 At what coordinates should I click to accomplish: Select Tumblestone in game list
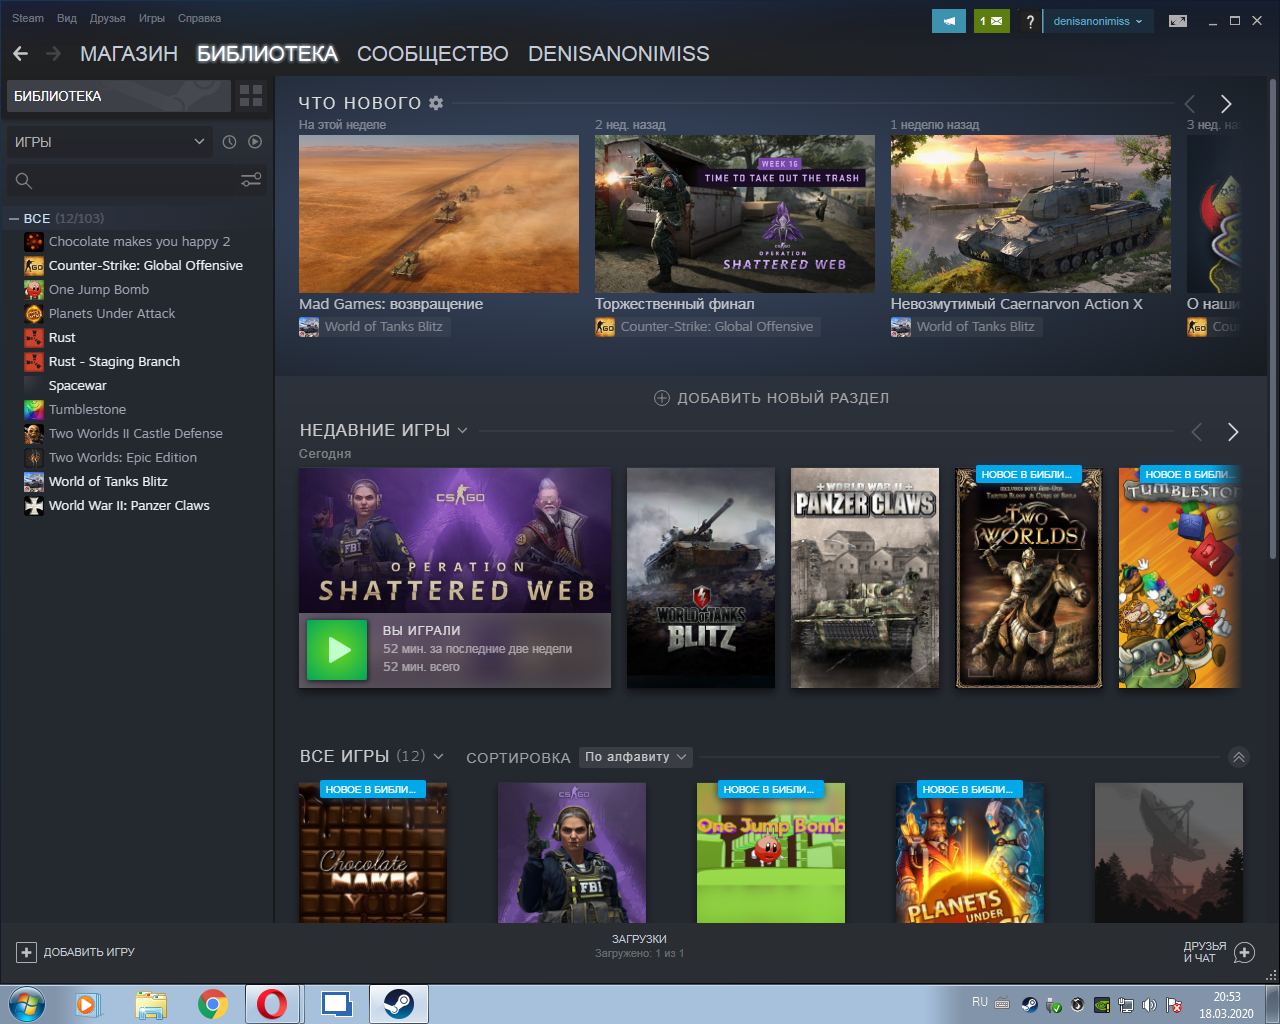pyautogui.click(x=87, y=409)
